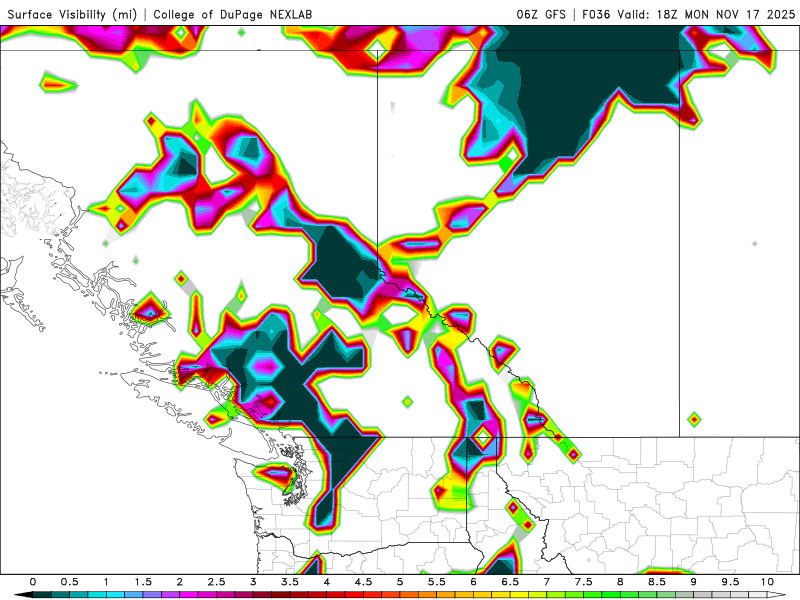Click the "Surface Visibility (mi)" title text
800x600 pixels.
(72, 14)
